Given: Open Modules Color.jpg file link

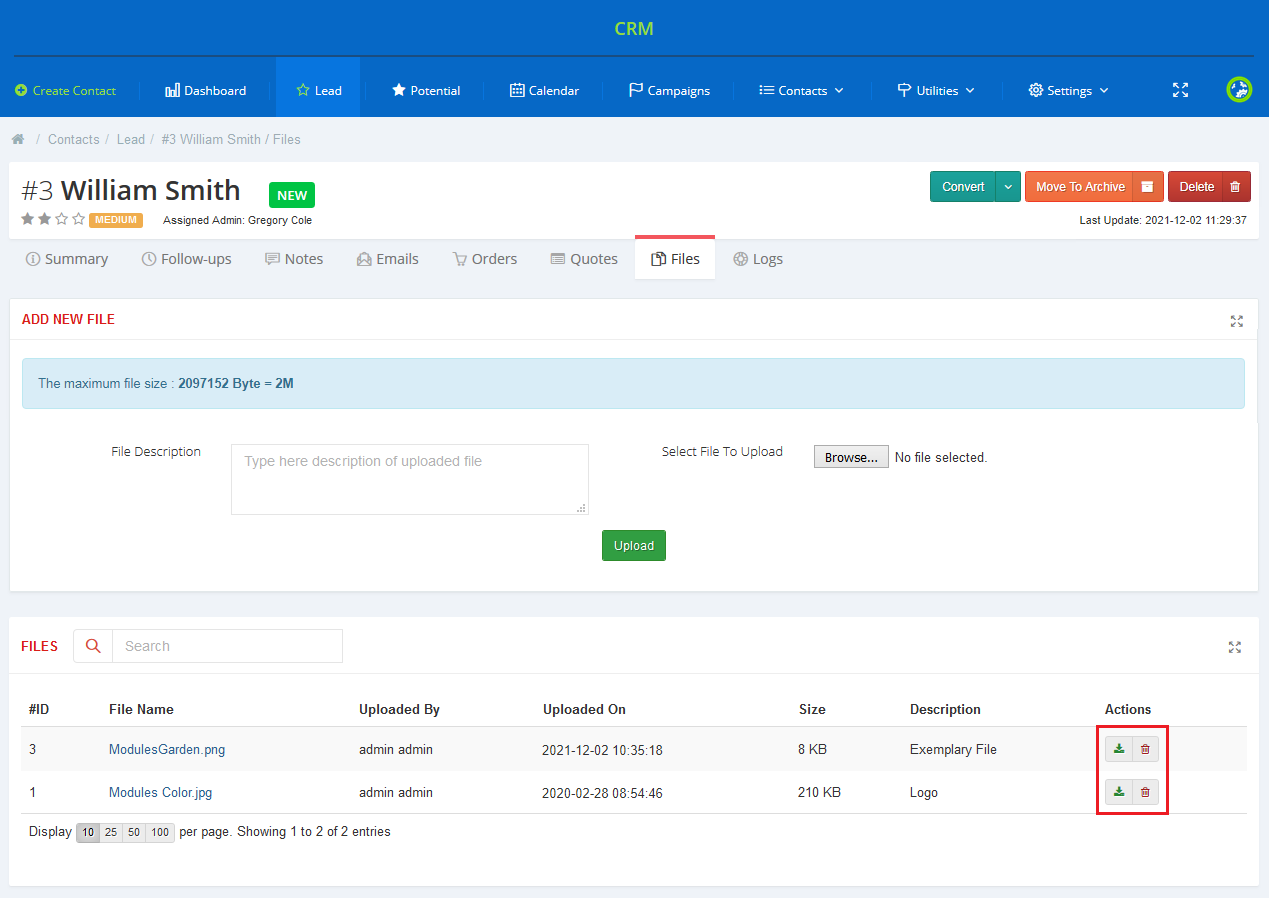Looking at the screenshot, I should pyautogui.click(x=160, y=792).
